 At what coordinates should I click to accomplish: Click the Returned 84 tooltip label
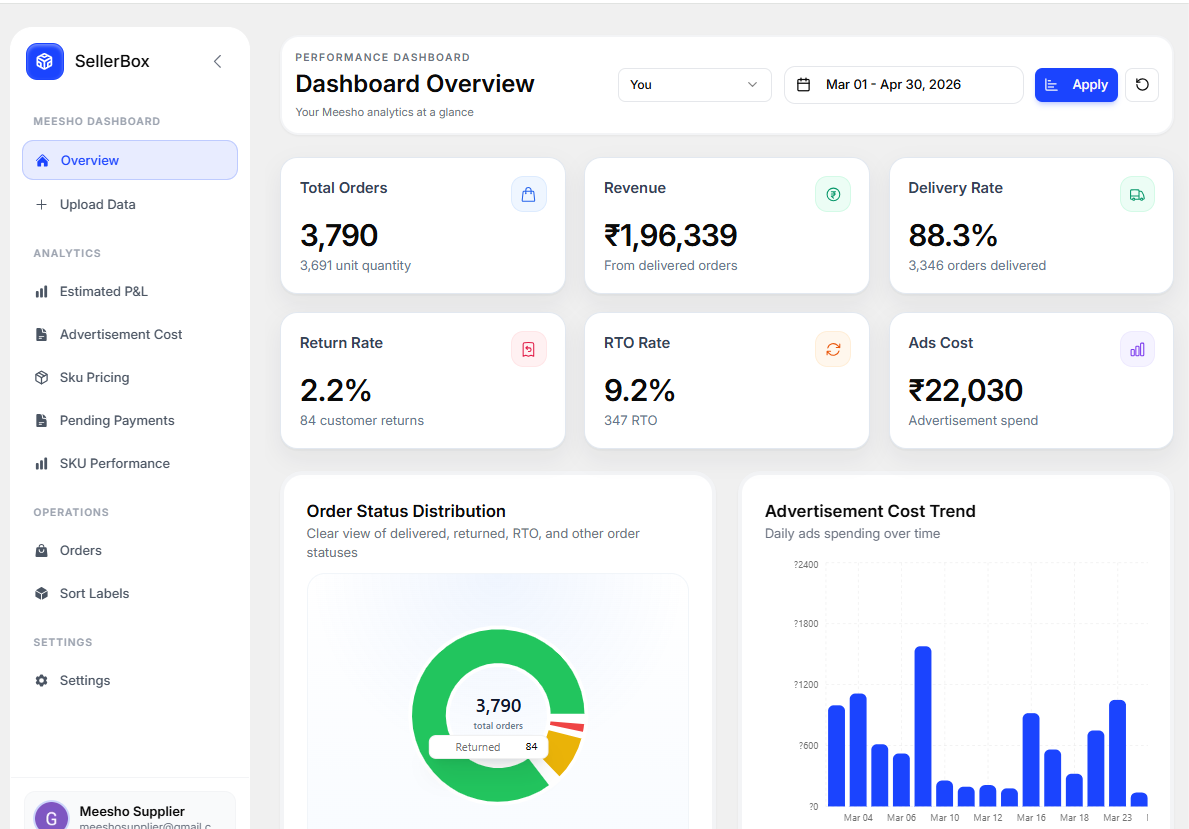(489, 747)
